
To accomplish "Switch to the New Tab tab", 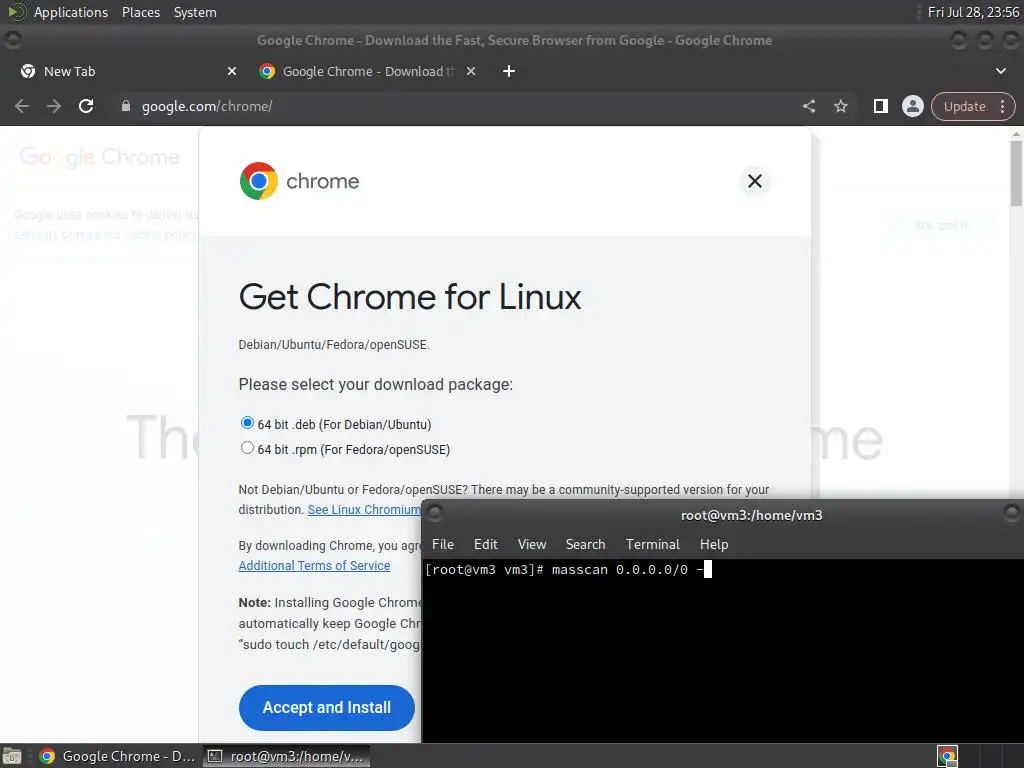I will tap(69, 71).
